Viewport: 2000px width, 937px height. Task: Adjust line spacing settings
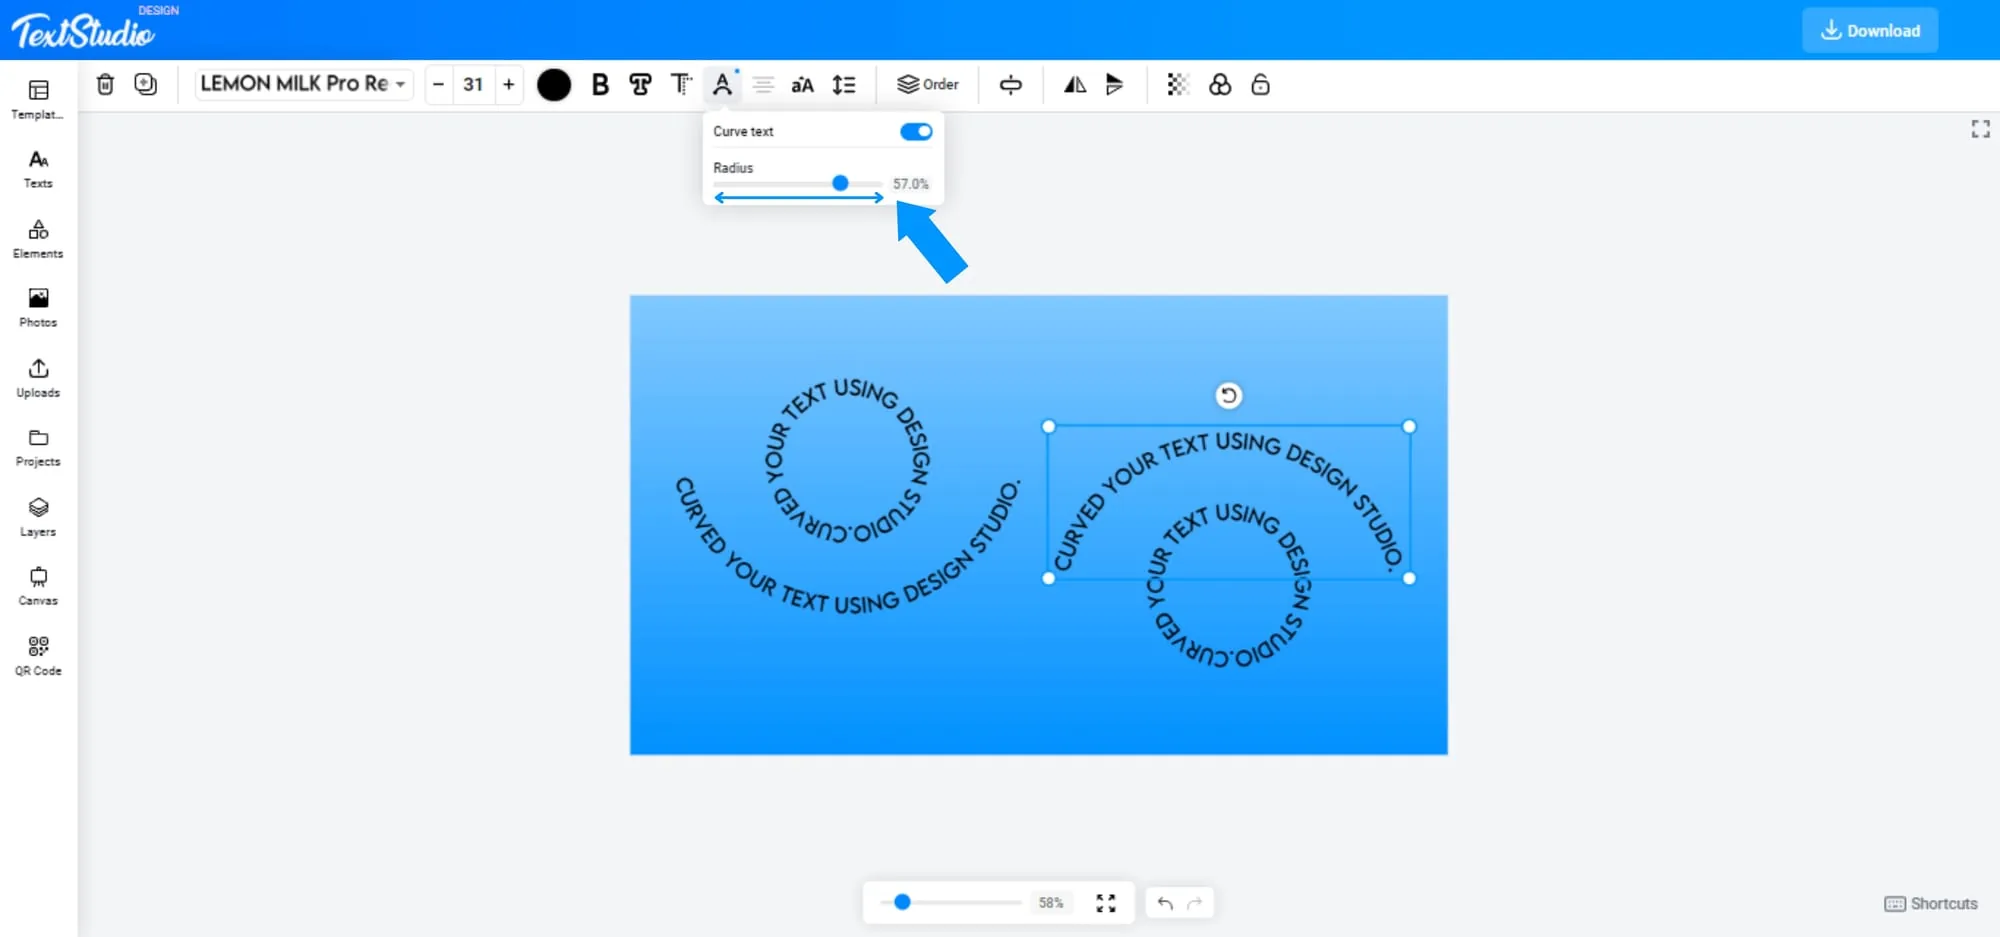tap(844, 85)
